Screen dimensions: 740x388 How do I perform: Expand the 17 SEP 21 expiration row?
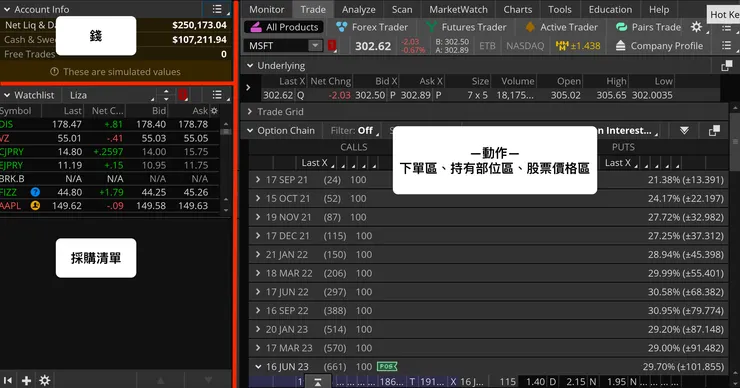click(x=258, y=180)
